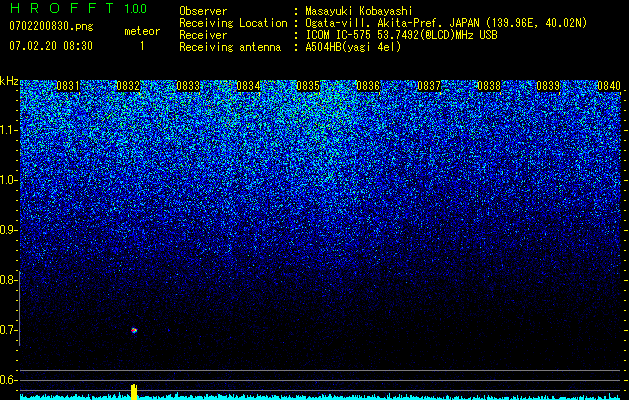Click the 0835 time marker

[308, 86]
